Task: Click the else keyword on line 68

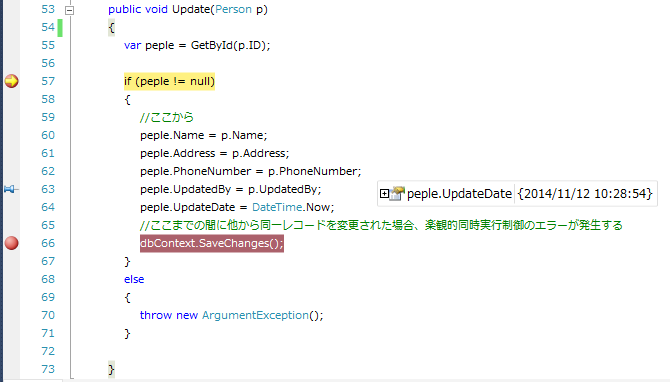Action: [x=134, y=279]
